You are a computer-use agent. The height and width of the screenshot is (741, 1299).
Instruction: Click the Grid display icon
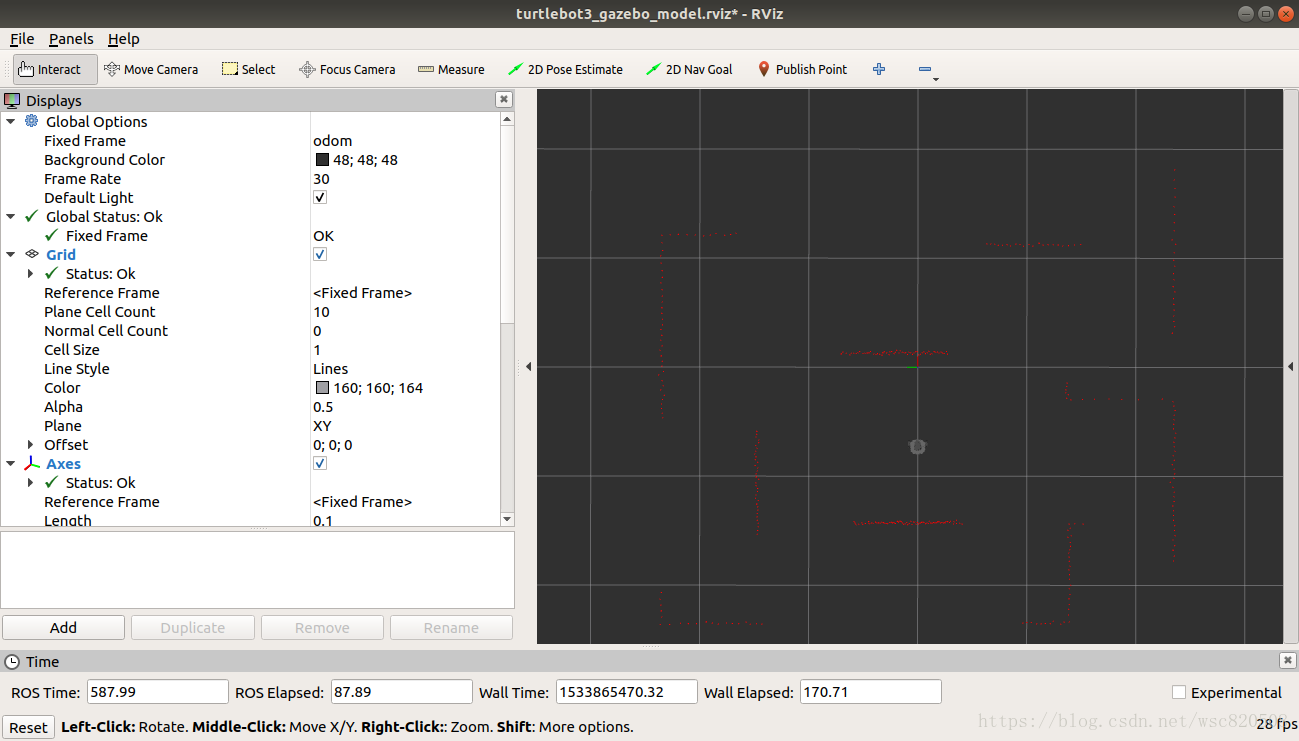coord(32,254)
